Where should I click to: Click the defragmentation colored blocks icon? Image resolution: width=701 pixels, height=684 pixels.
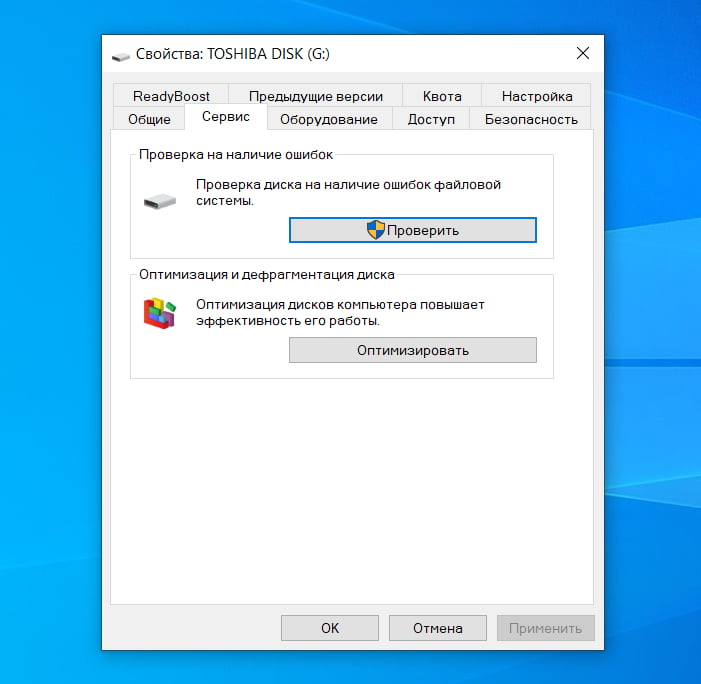click(160, 313)
